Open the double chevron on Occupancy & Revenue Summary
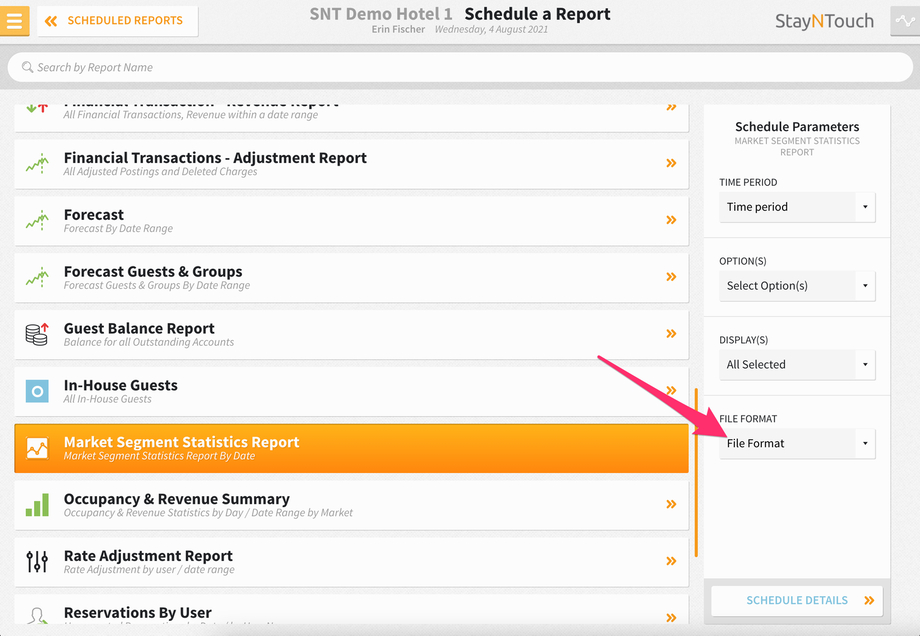920x636 pixels. (x=671, y=505)
